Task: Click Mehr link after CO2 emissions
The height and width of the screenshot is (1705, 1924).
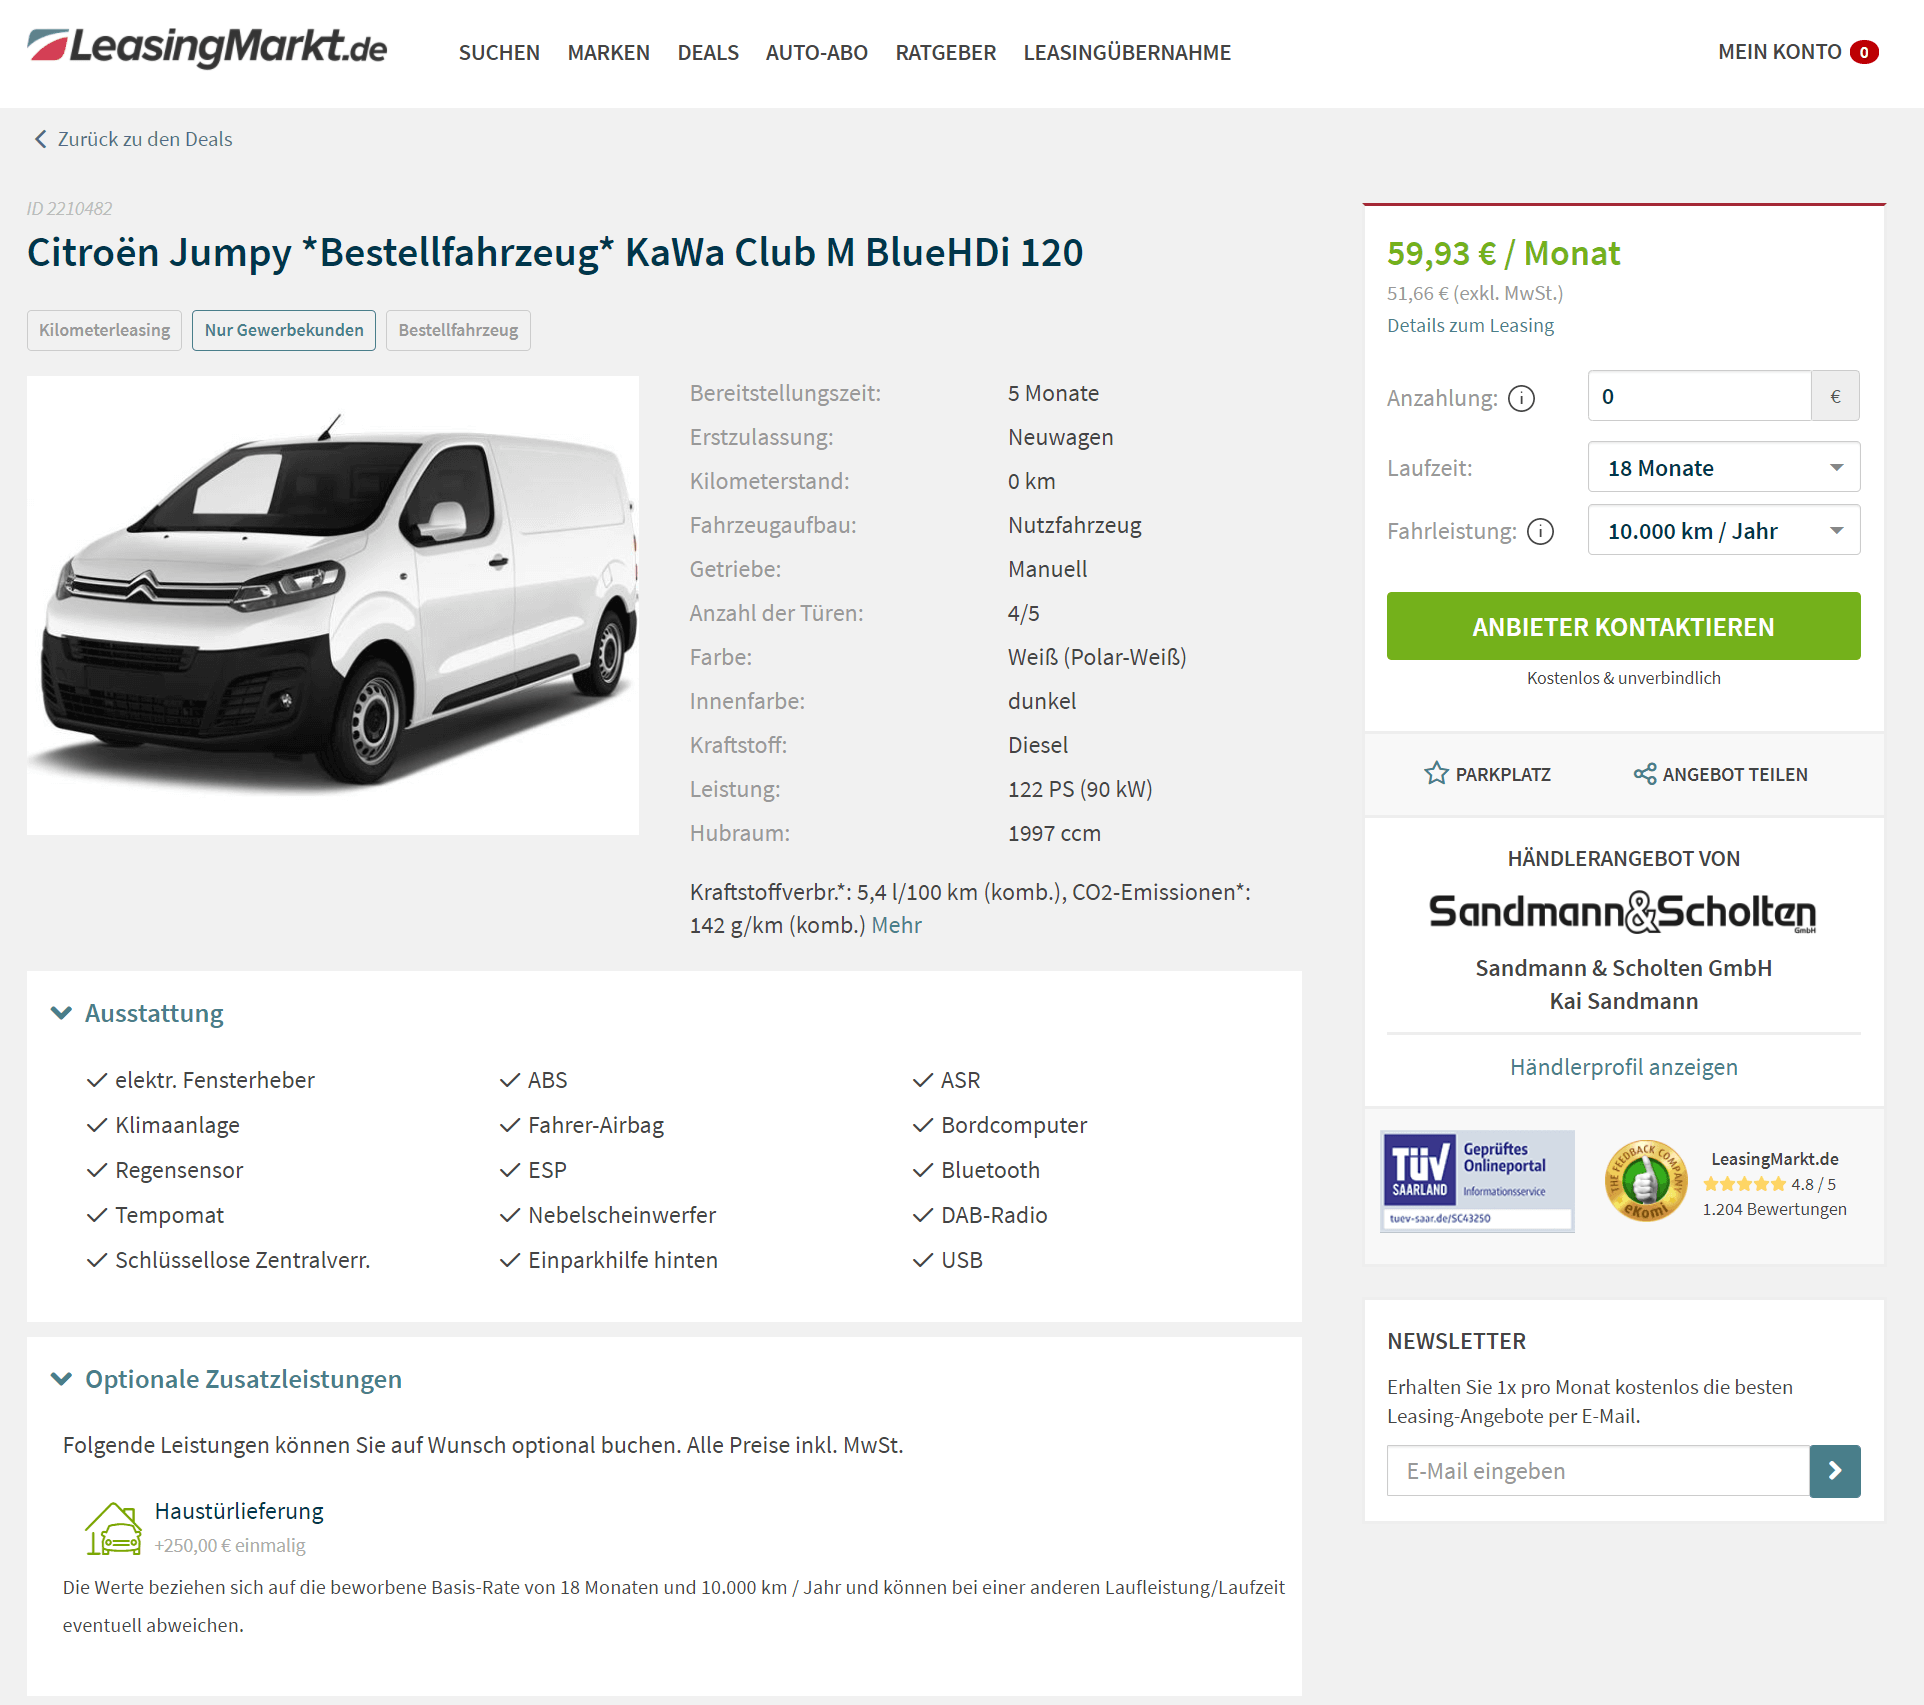Action: (896, 925)
